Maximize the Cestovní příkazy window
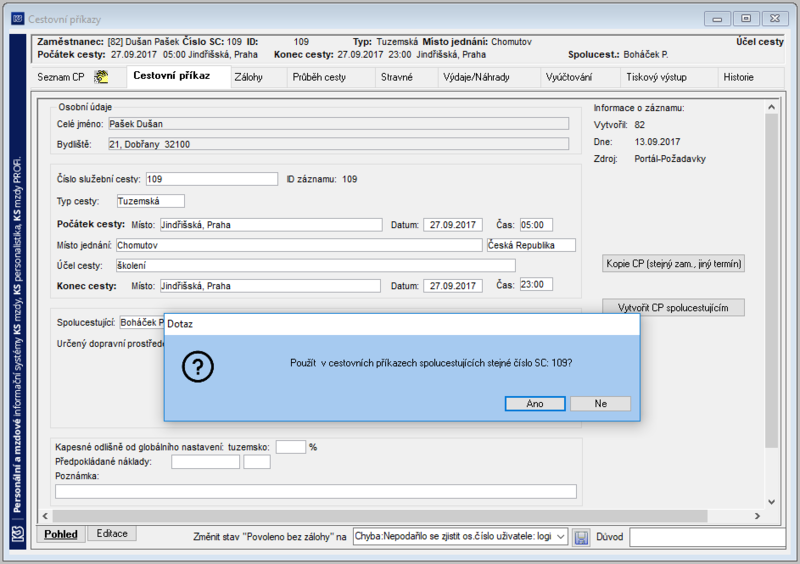This screenshot has width=800, height=564. [x=746, y=19]
